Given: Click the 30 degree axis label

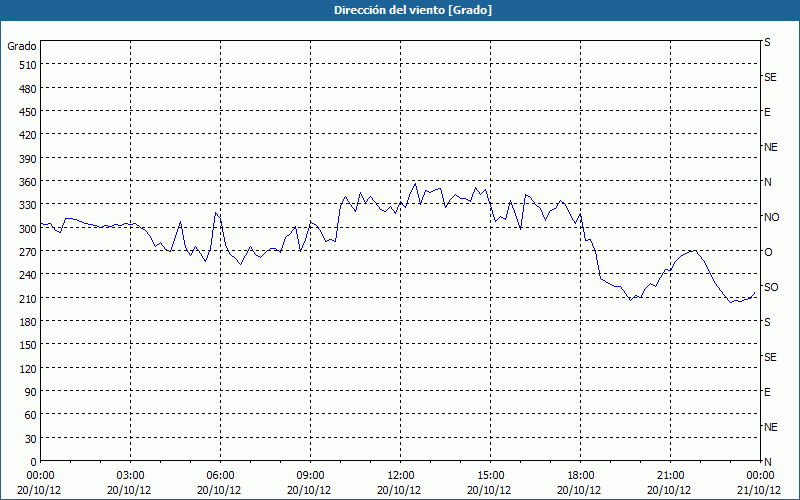Looking at the screenshot, I should pyautogui.click(x=31, y=439).
